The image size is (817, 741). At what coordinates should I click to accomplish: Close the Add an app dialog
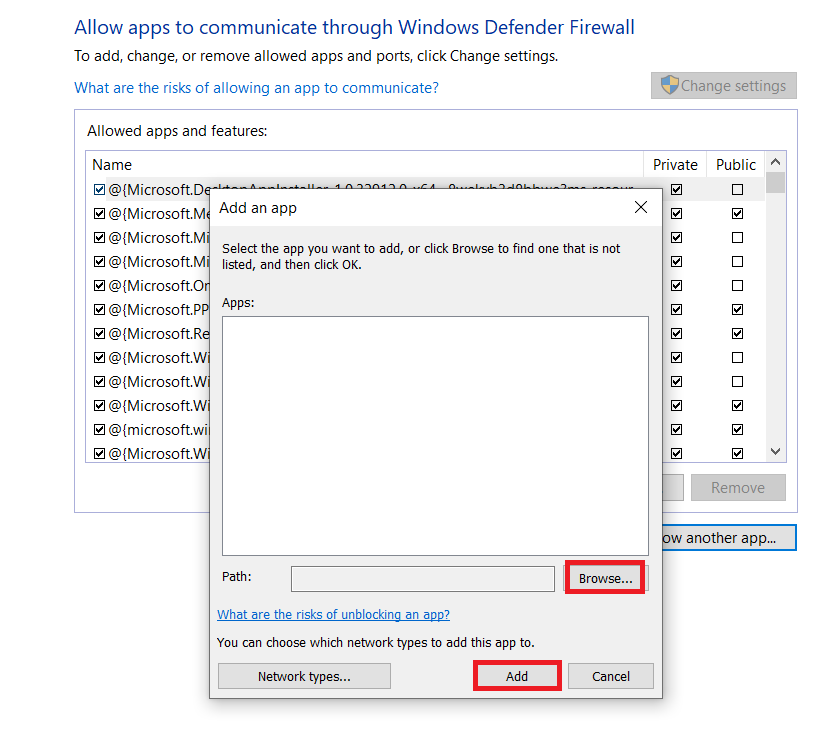click(641, 208)
